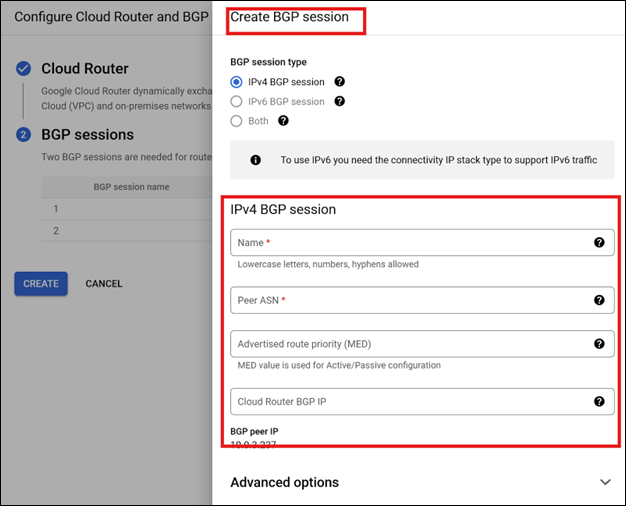Click into the Peer ASN field
This screenshot has height=506, width=626.
click(410, 300)
